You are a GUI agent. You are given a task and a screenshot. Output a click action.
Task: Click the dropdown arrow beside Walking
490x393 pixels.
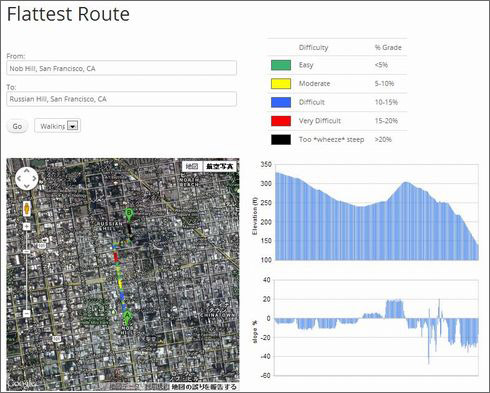(x=73, y=126)
